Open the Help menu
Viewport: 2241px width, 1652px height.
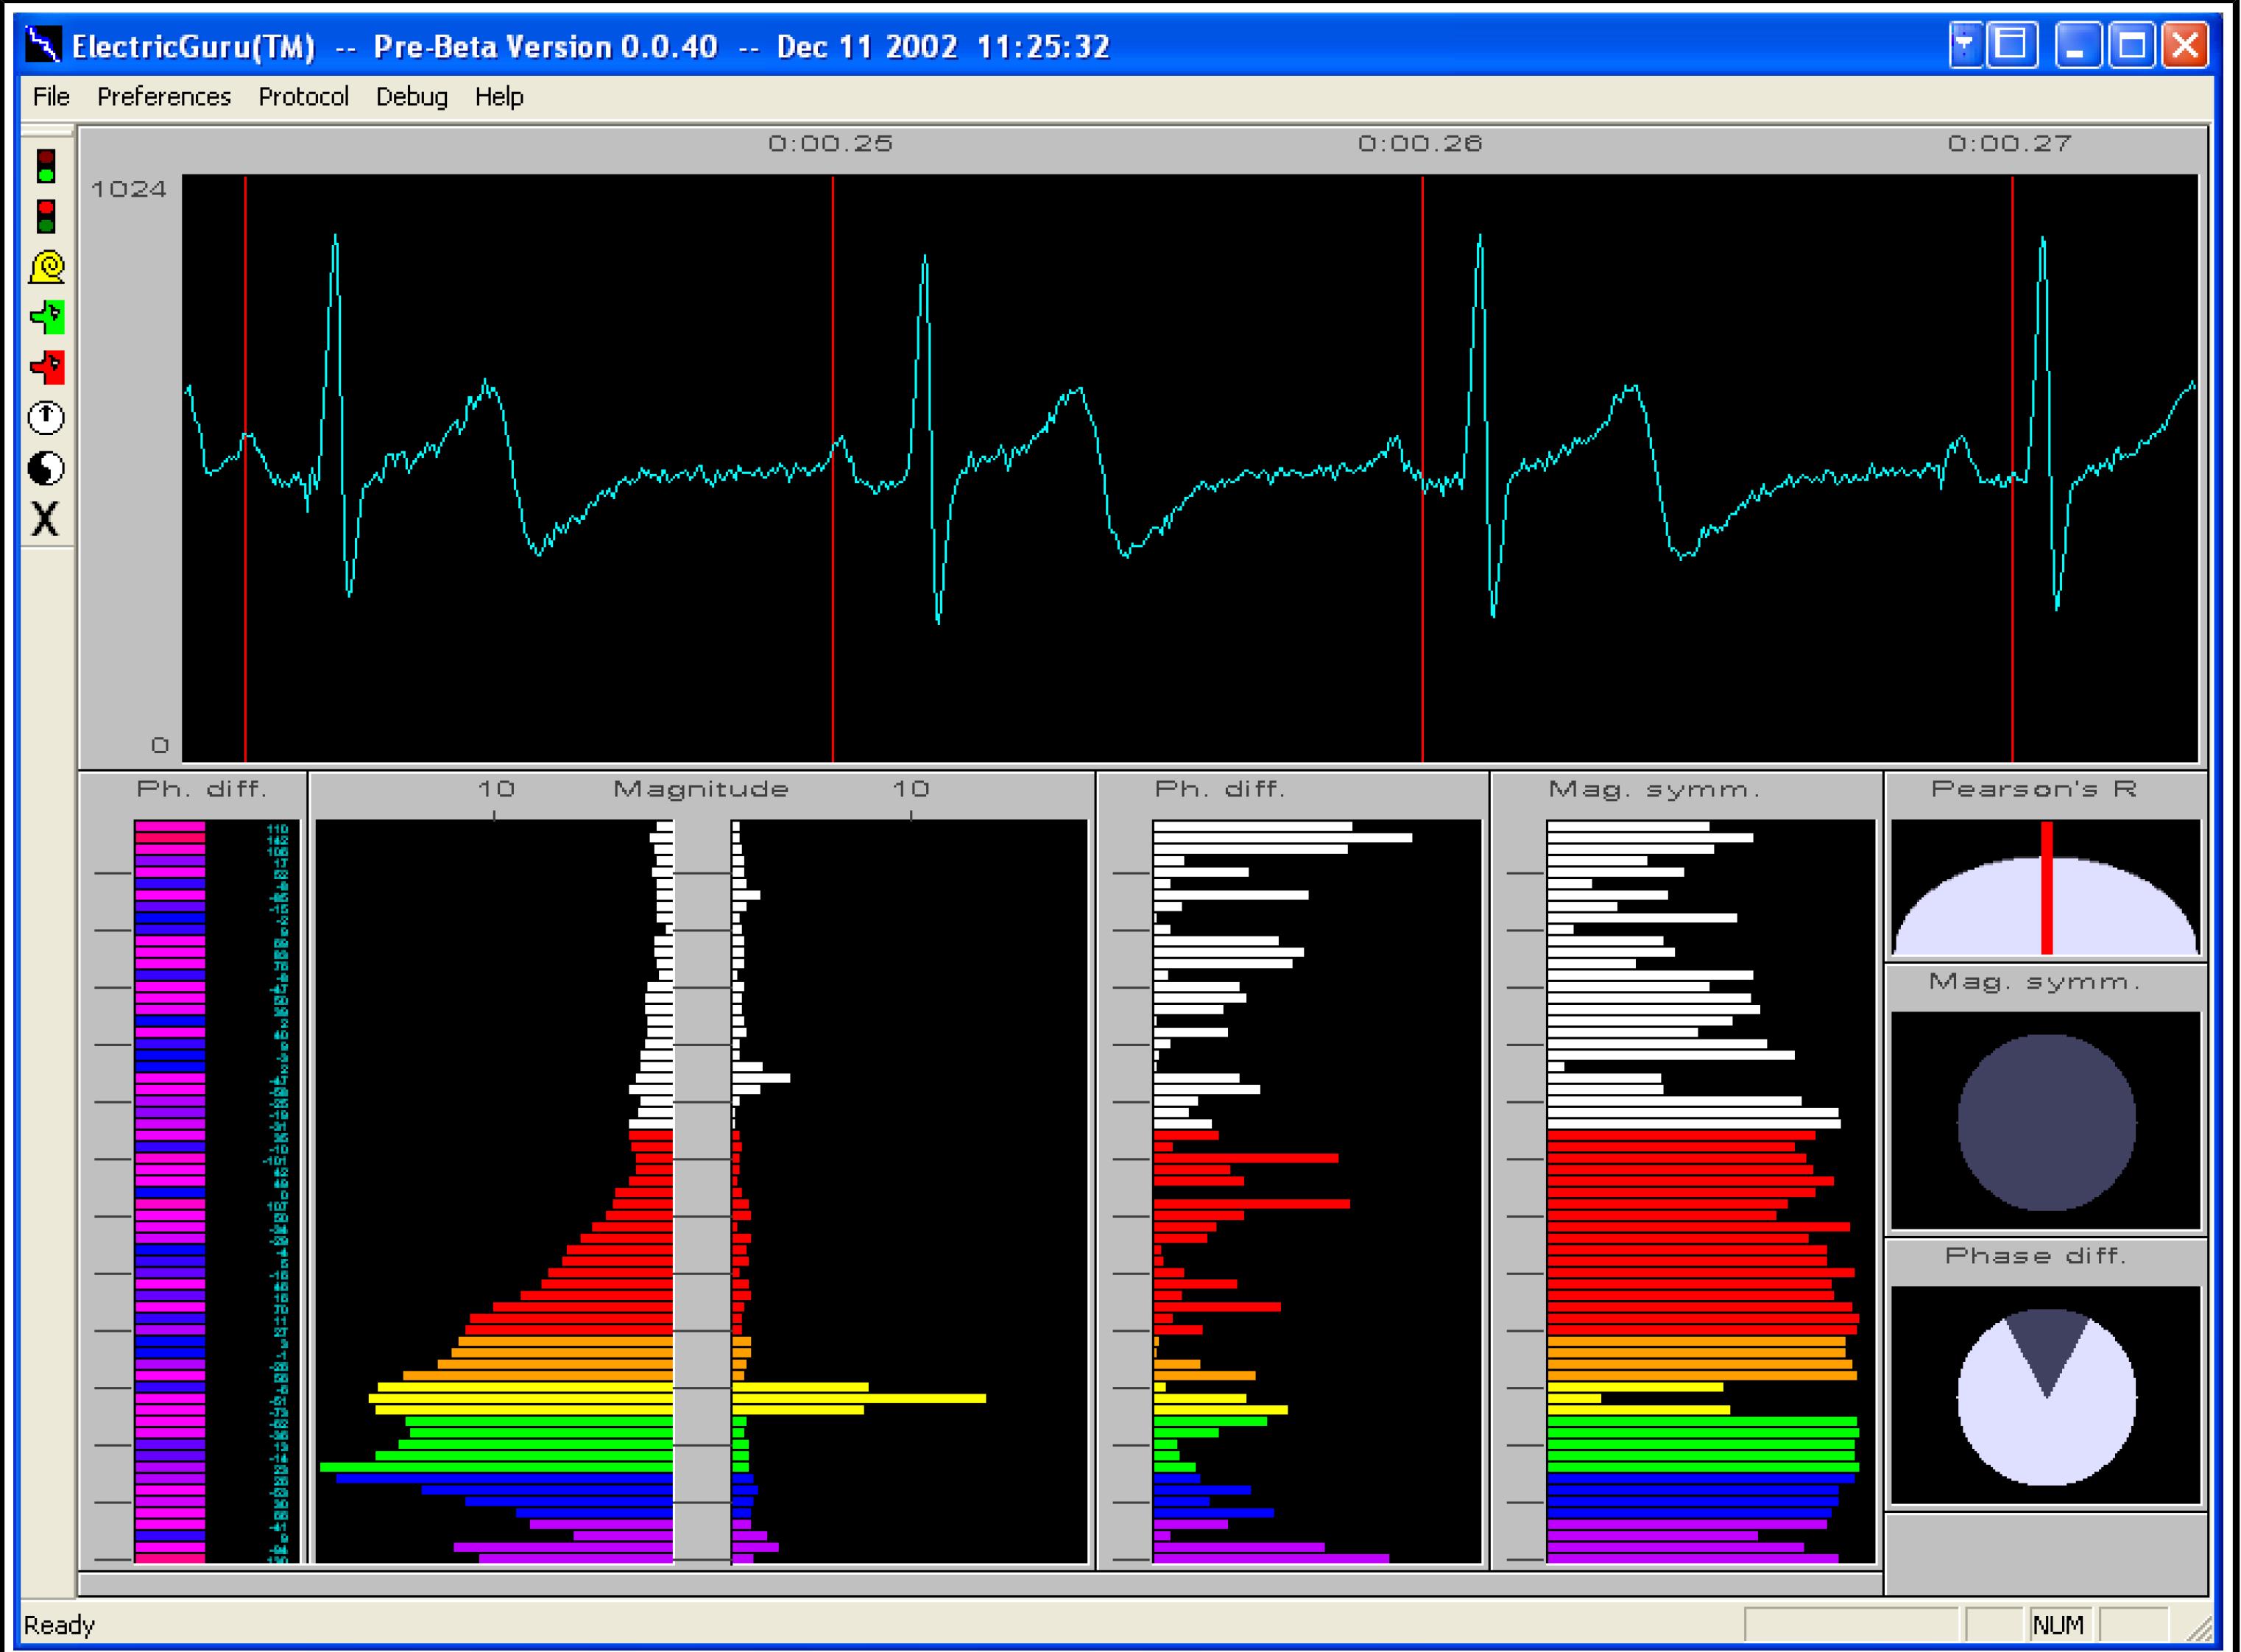499,97
